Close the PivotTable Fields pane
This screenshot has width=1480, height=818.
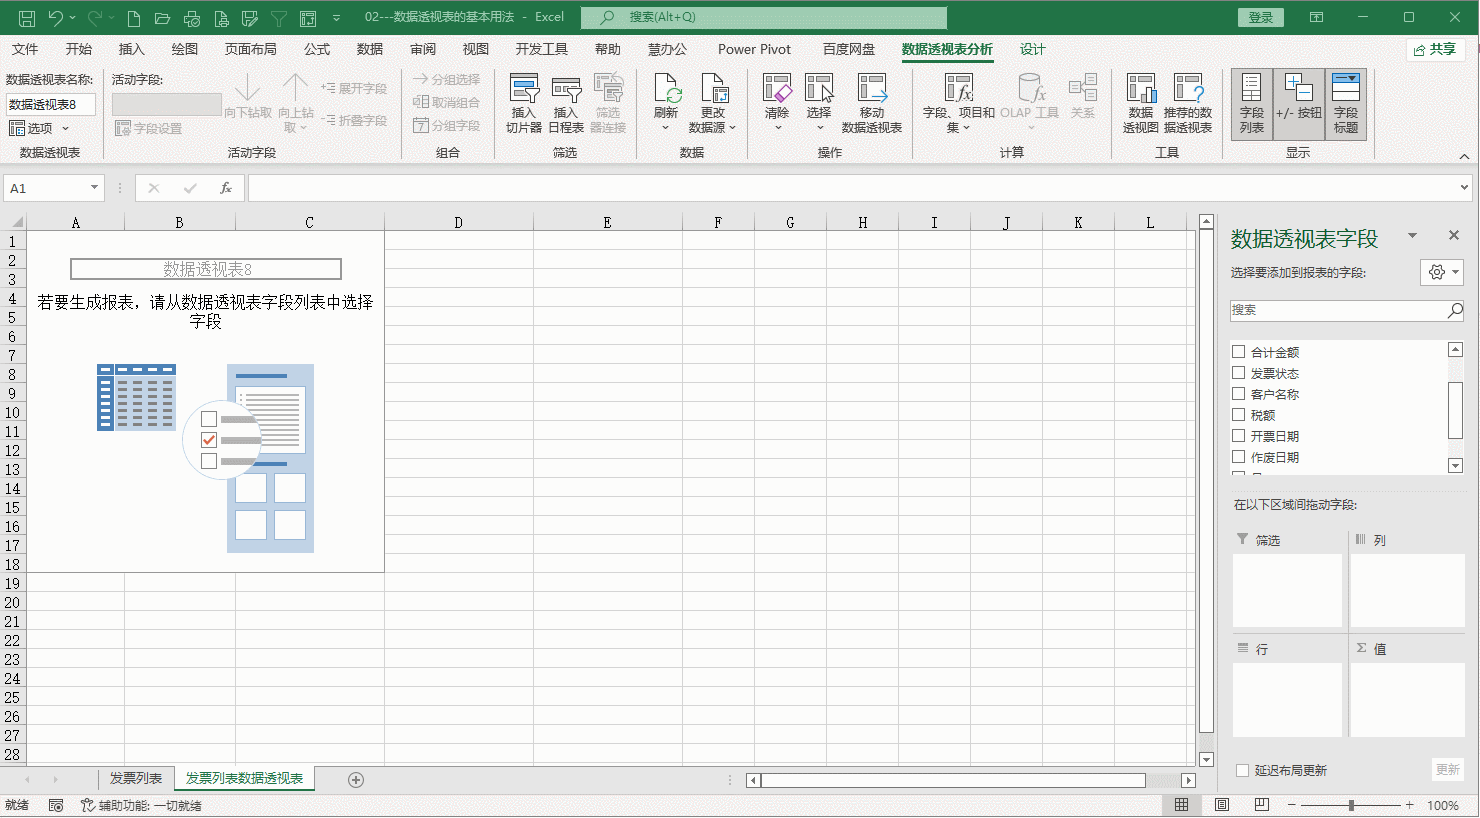coord(1454,235)
